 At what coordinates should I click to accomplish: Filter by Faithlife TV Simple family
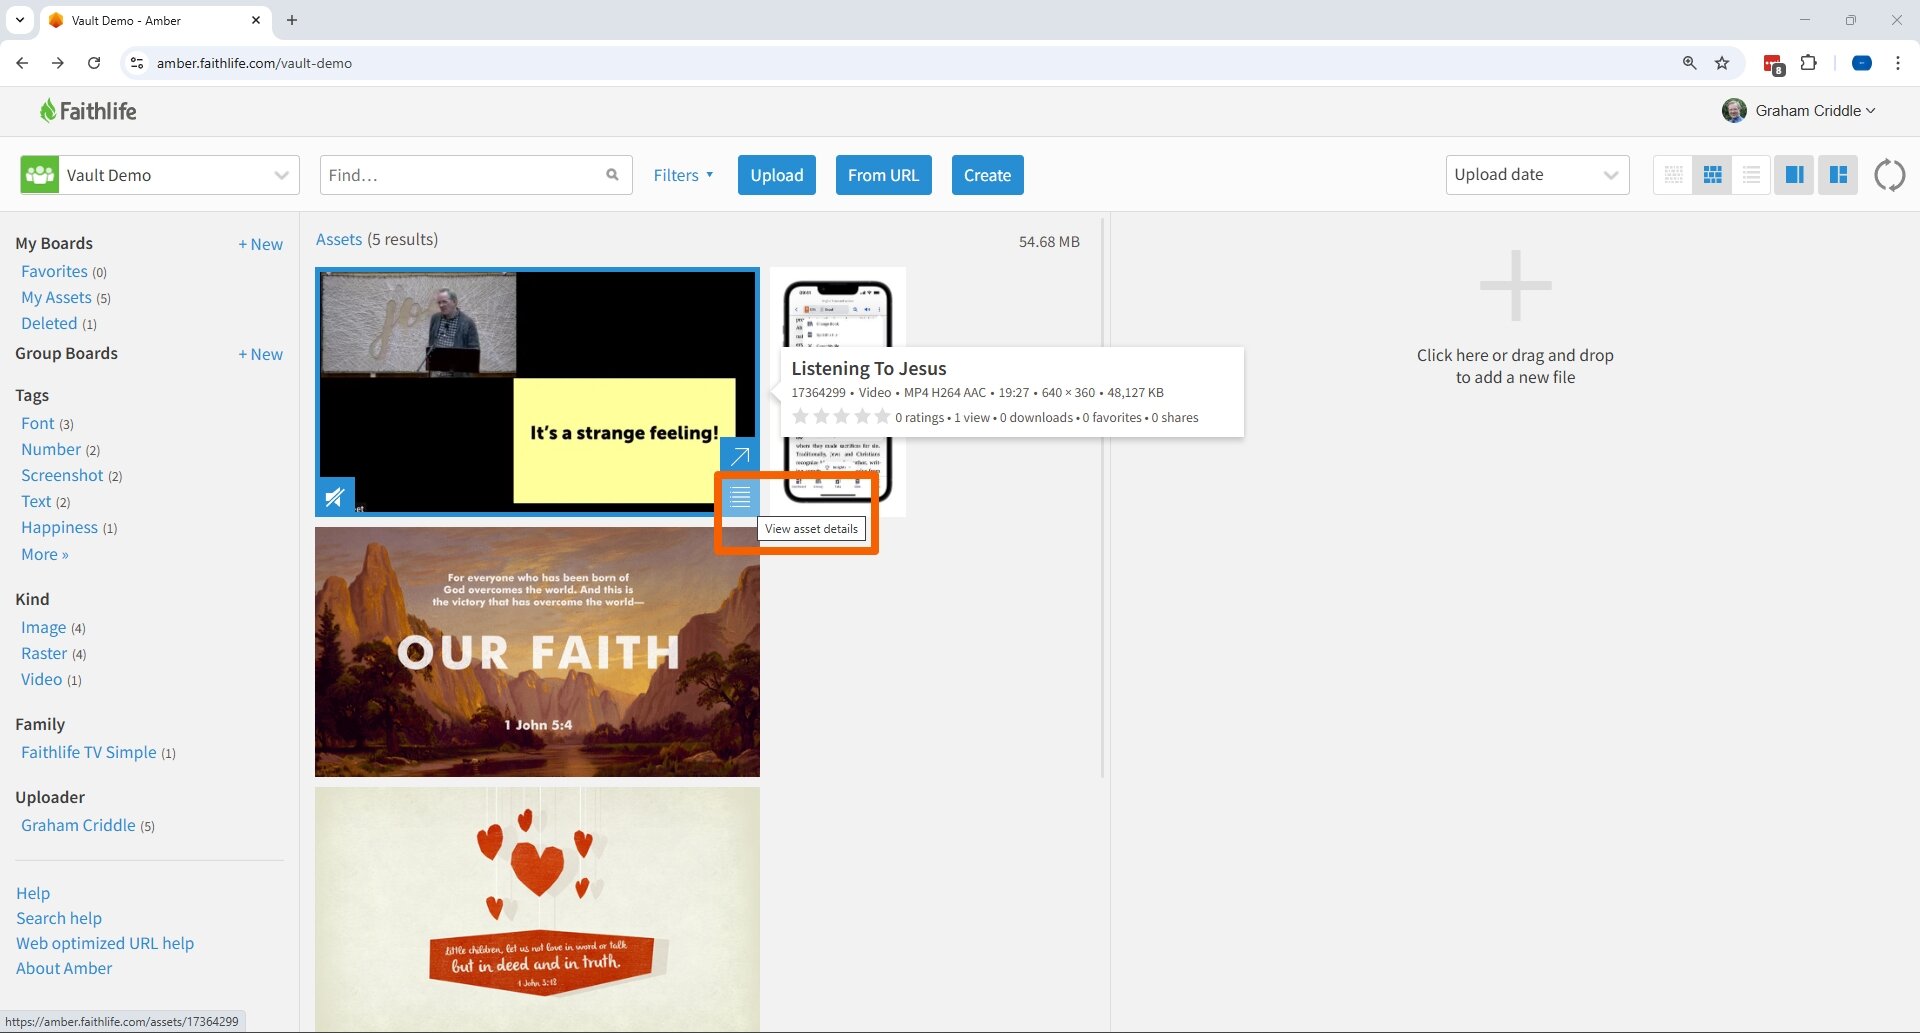click(x=89, y=752)
